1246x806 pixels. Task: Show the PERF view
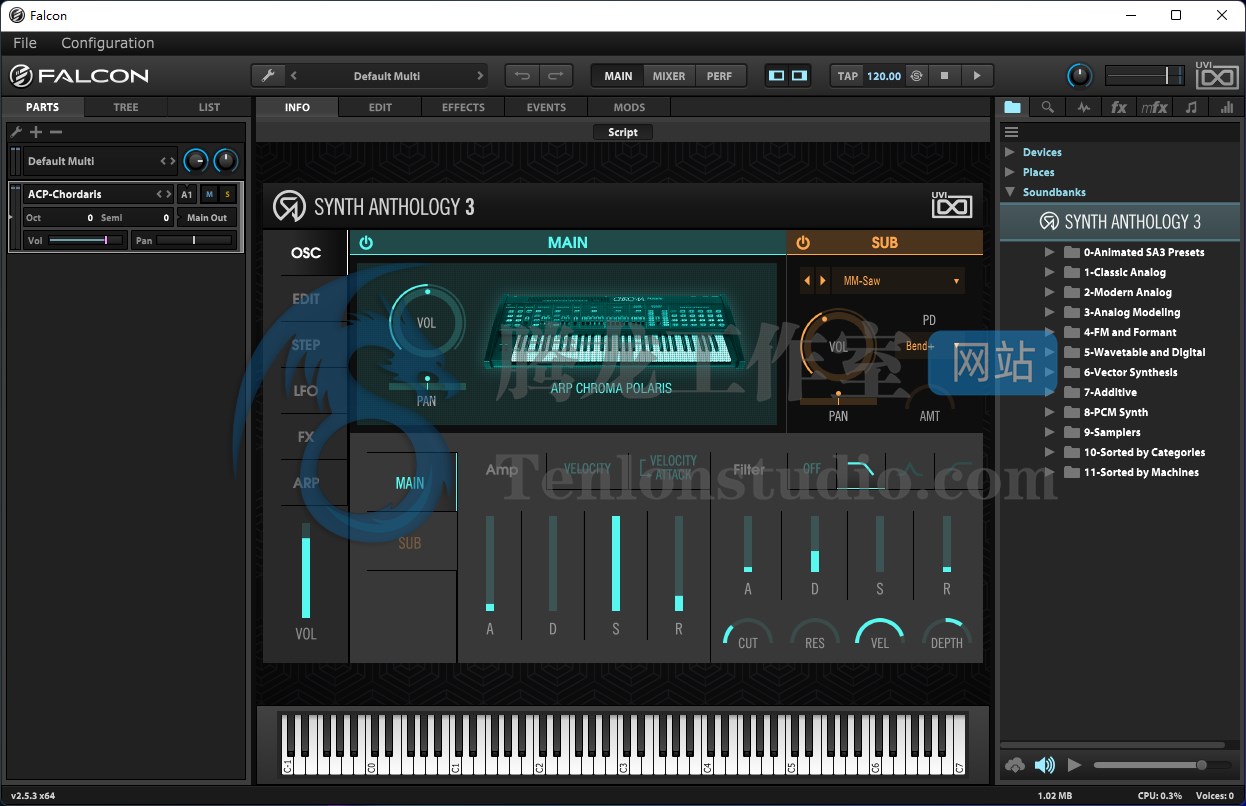tap(719, 76)
